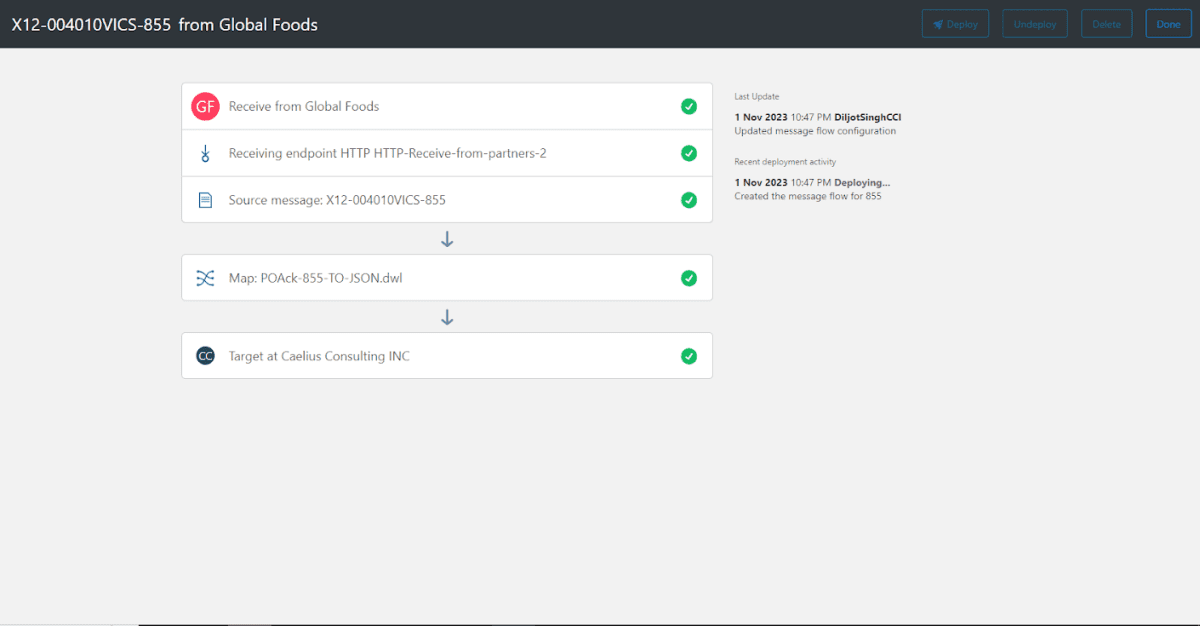Click Updated message flow configuration text

click(815, 131)
